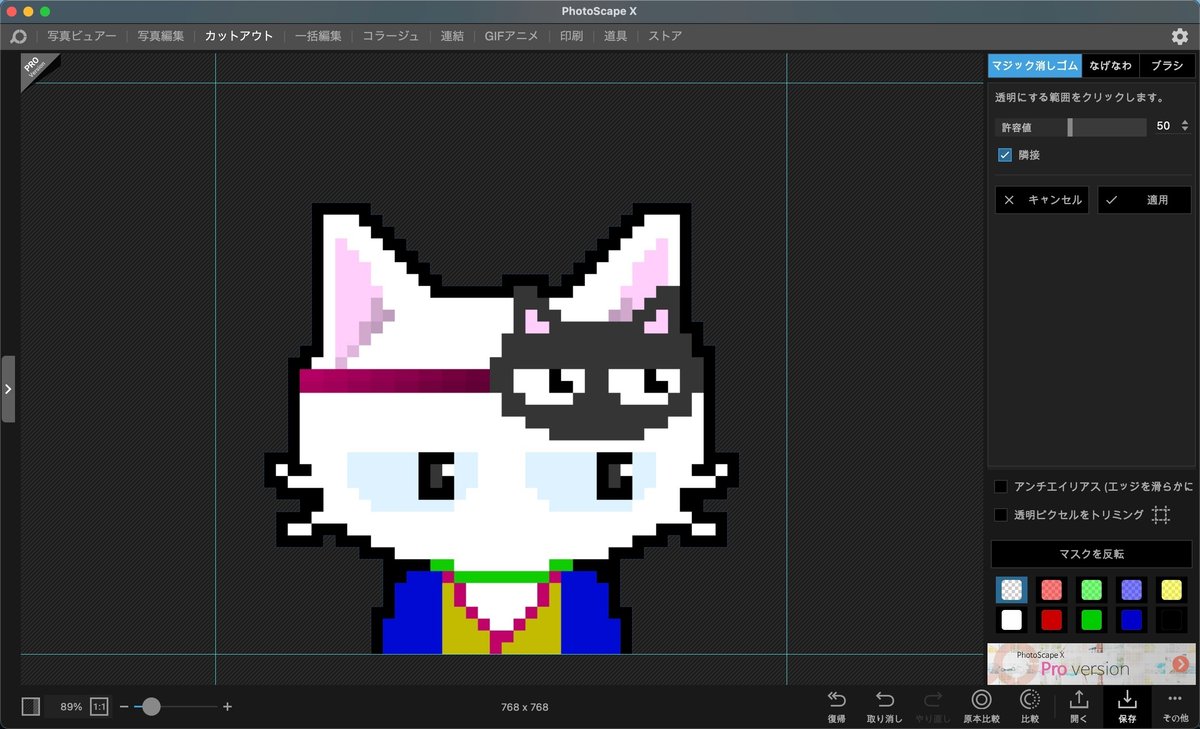The image size is (1200, 729).
Task: Enable the アンチエイリアス checkbox
Action: [1001, 486]
